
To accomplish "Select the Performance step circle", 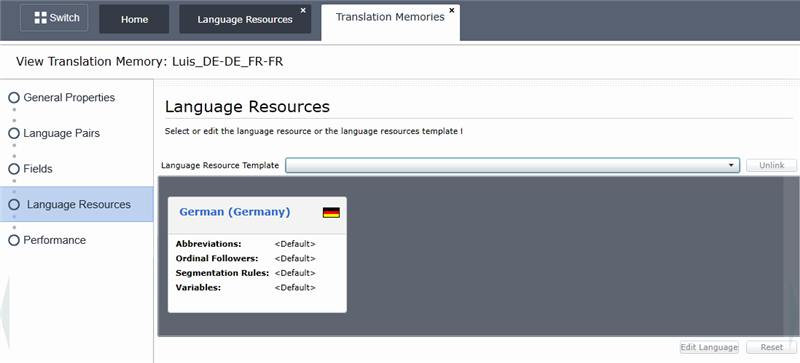I will coord(14,240).
